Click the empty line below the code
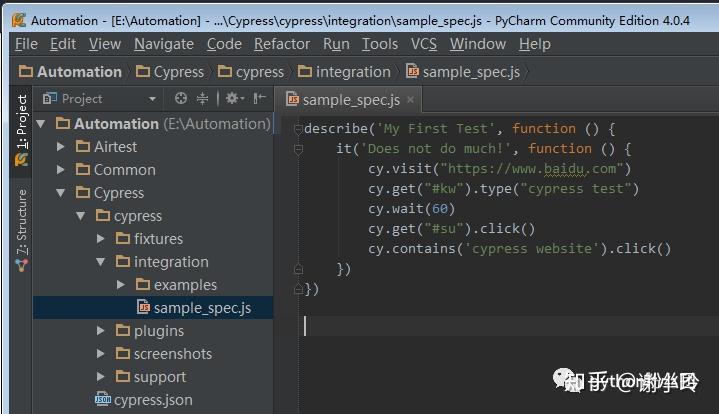The height and width of the screenshot is (414, 719). click(x=450, y=326)
